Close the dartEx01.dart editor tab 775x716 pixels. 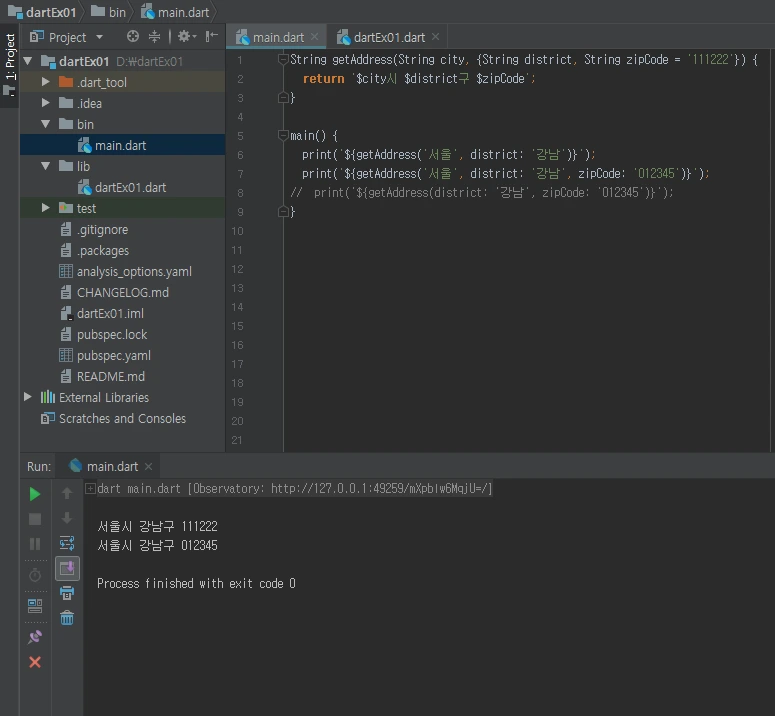[435, 37]
